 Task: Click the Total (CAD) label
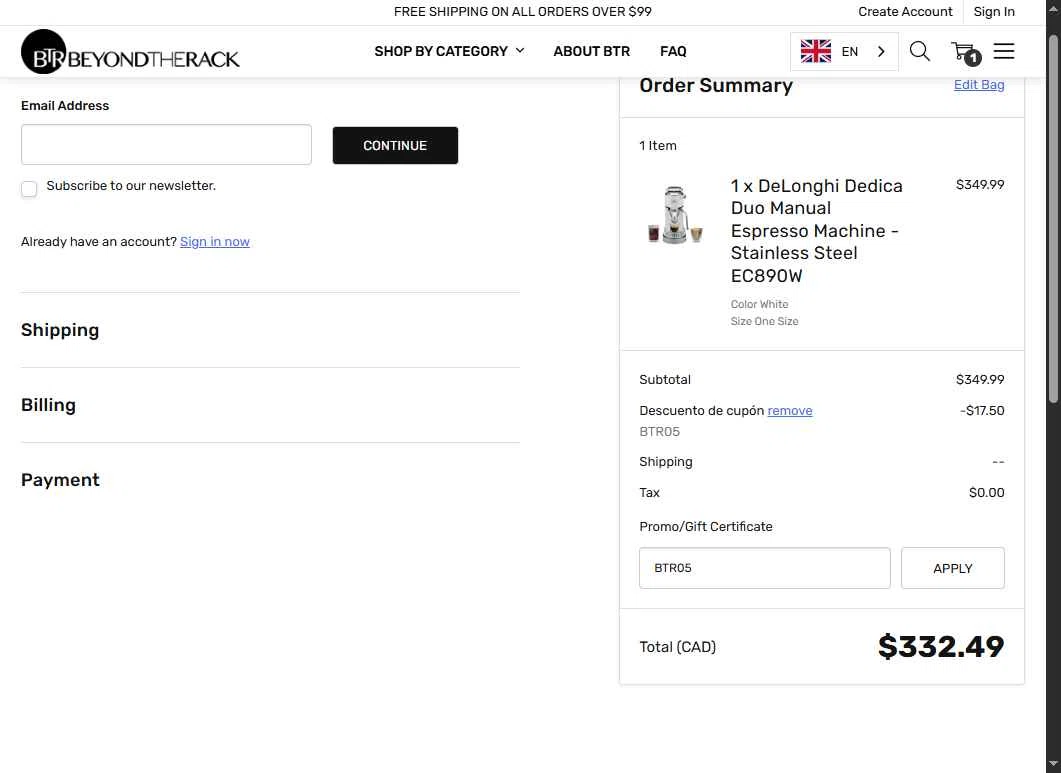pos(677,647)
